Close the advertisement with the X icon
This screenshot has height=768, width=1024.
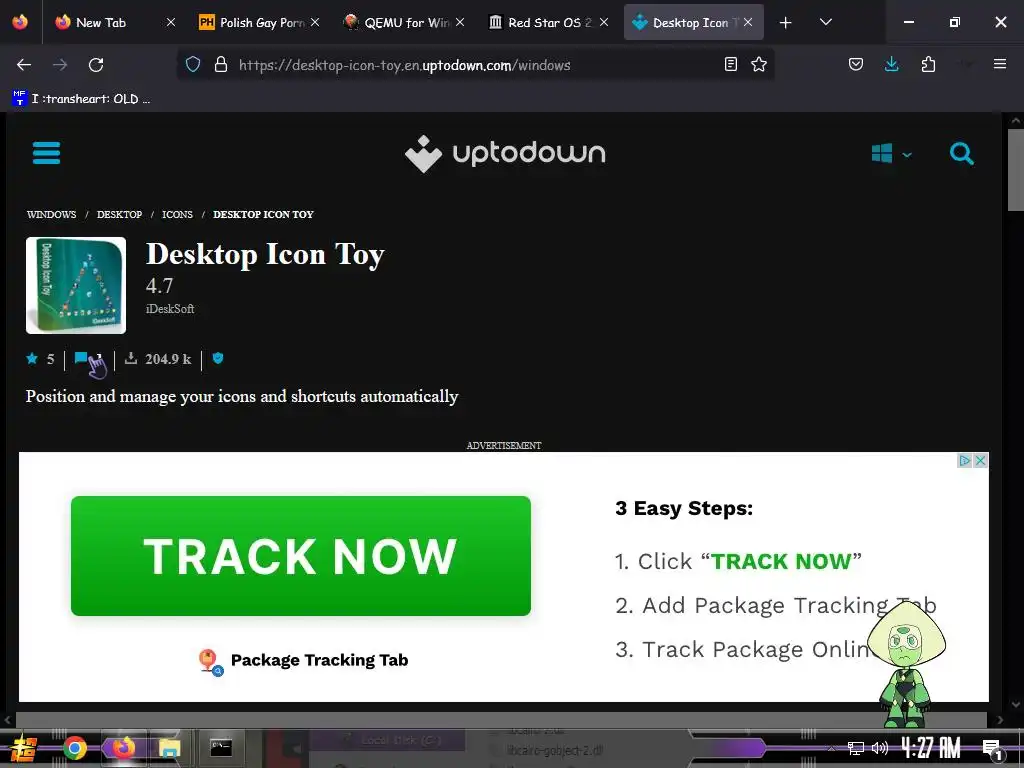tap(980, 460)
